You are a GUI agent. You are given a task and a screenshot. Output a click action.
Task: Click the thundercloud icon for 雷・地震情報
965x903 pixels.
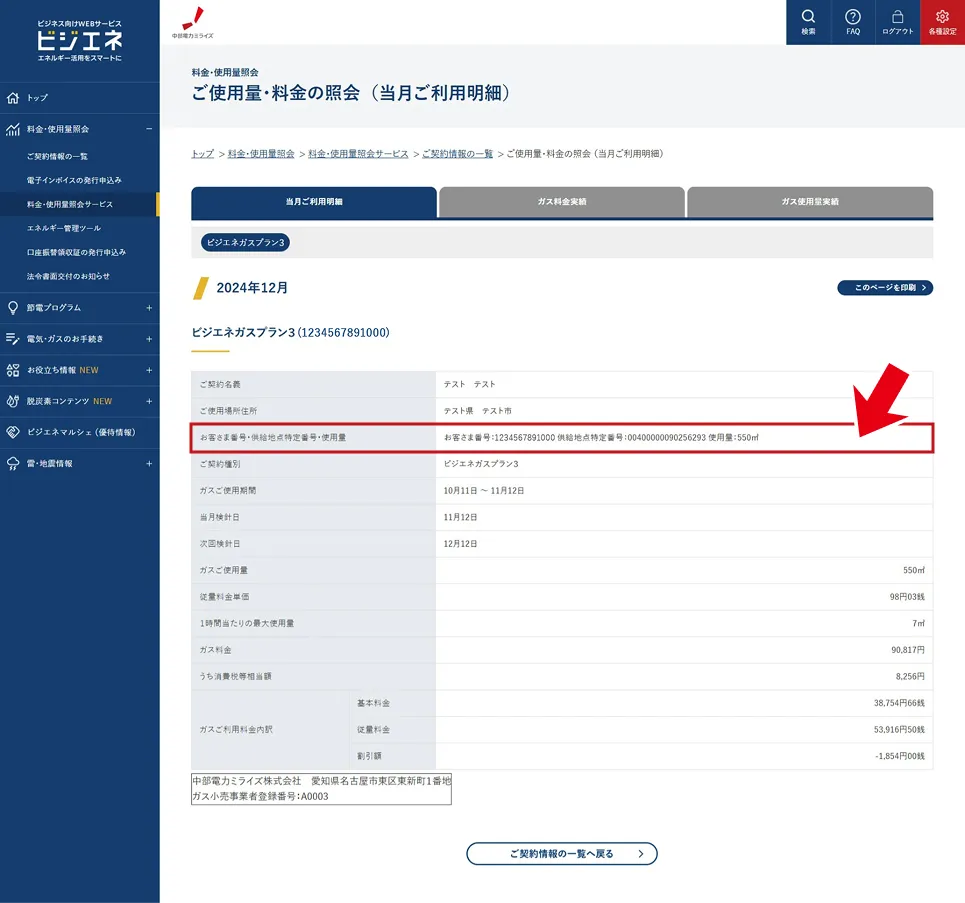(x=13, y=464)
